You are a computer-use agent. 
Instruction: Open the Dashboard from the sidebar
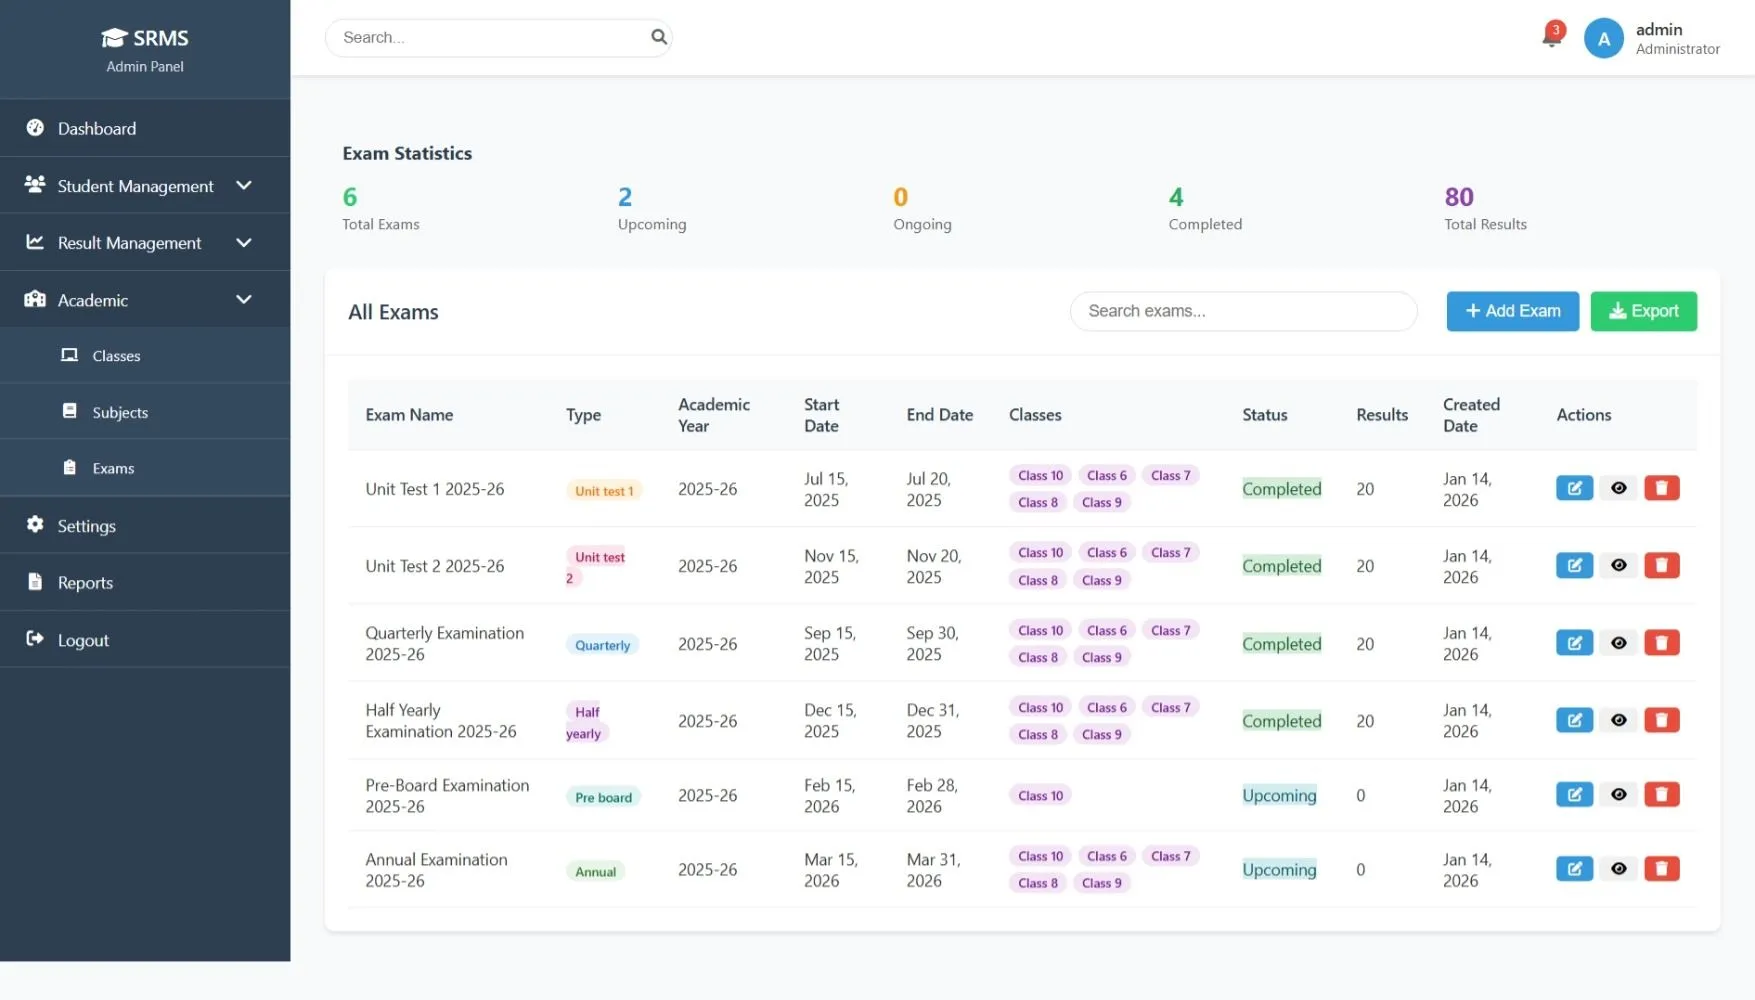pyautogui.click(x=96, y=128)
